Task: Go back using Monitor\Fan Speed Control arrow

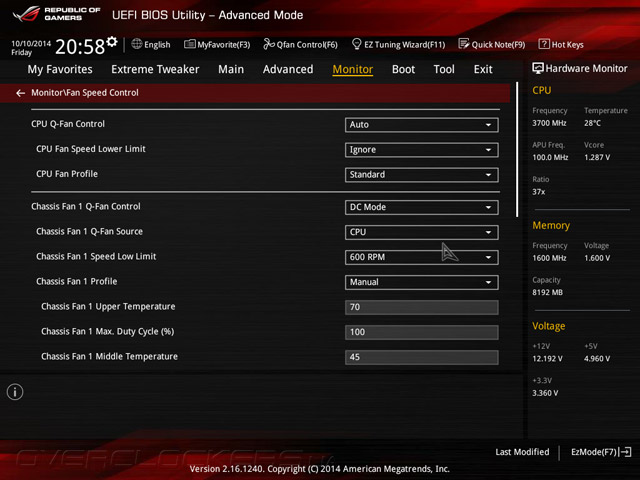Action: pos(20,93)
